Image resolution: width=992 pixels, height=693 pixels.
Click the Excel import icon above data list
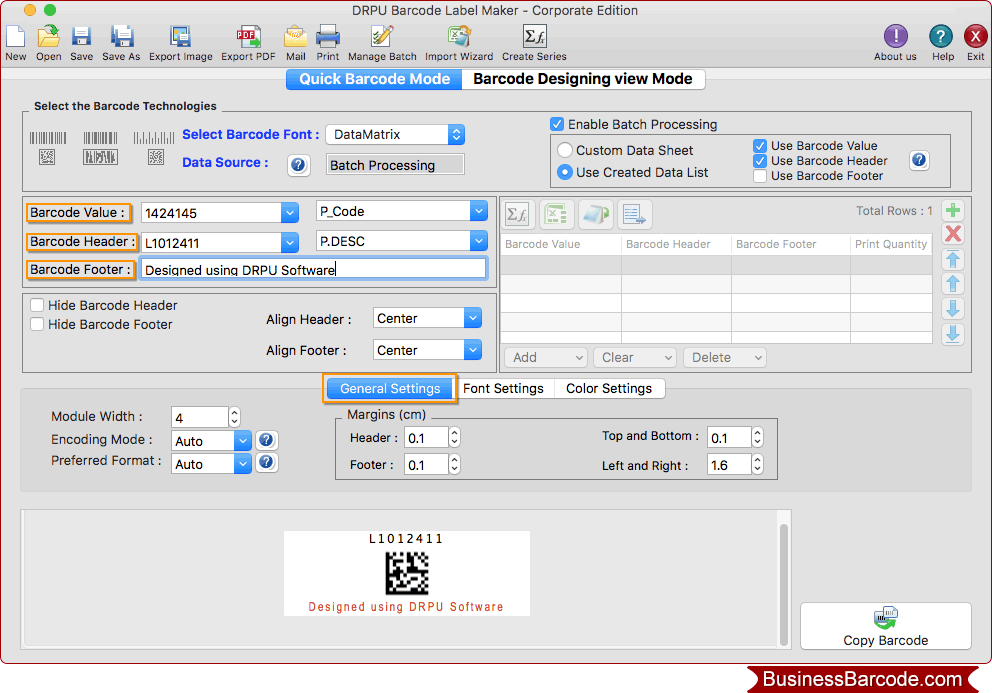click(x=555, y=215)
